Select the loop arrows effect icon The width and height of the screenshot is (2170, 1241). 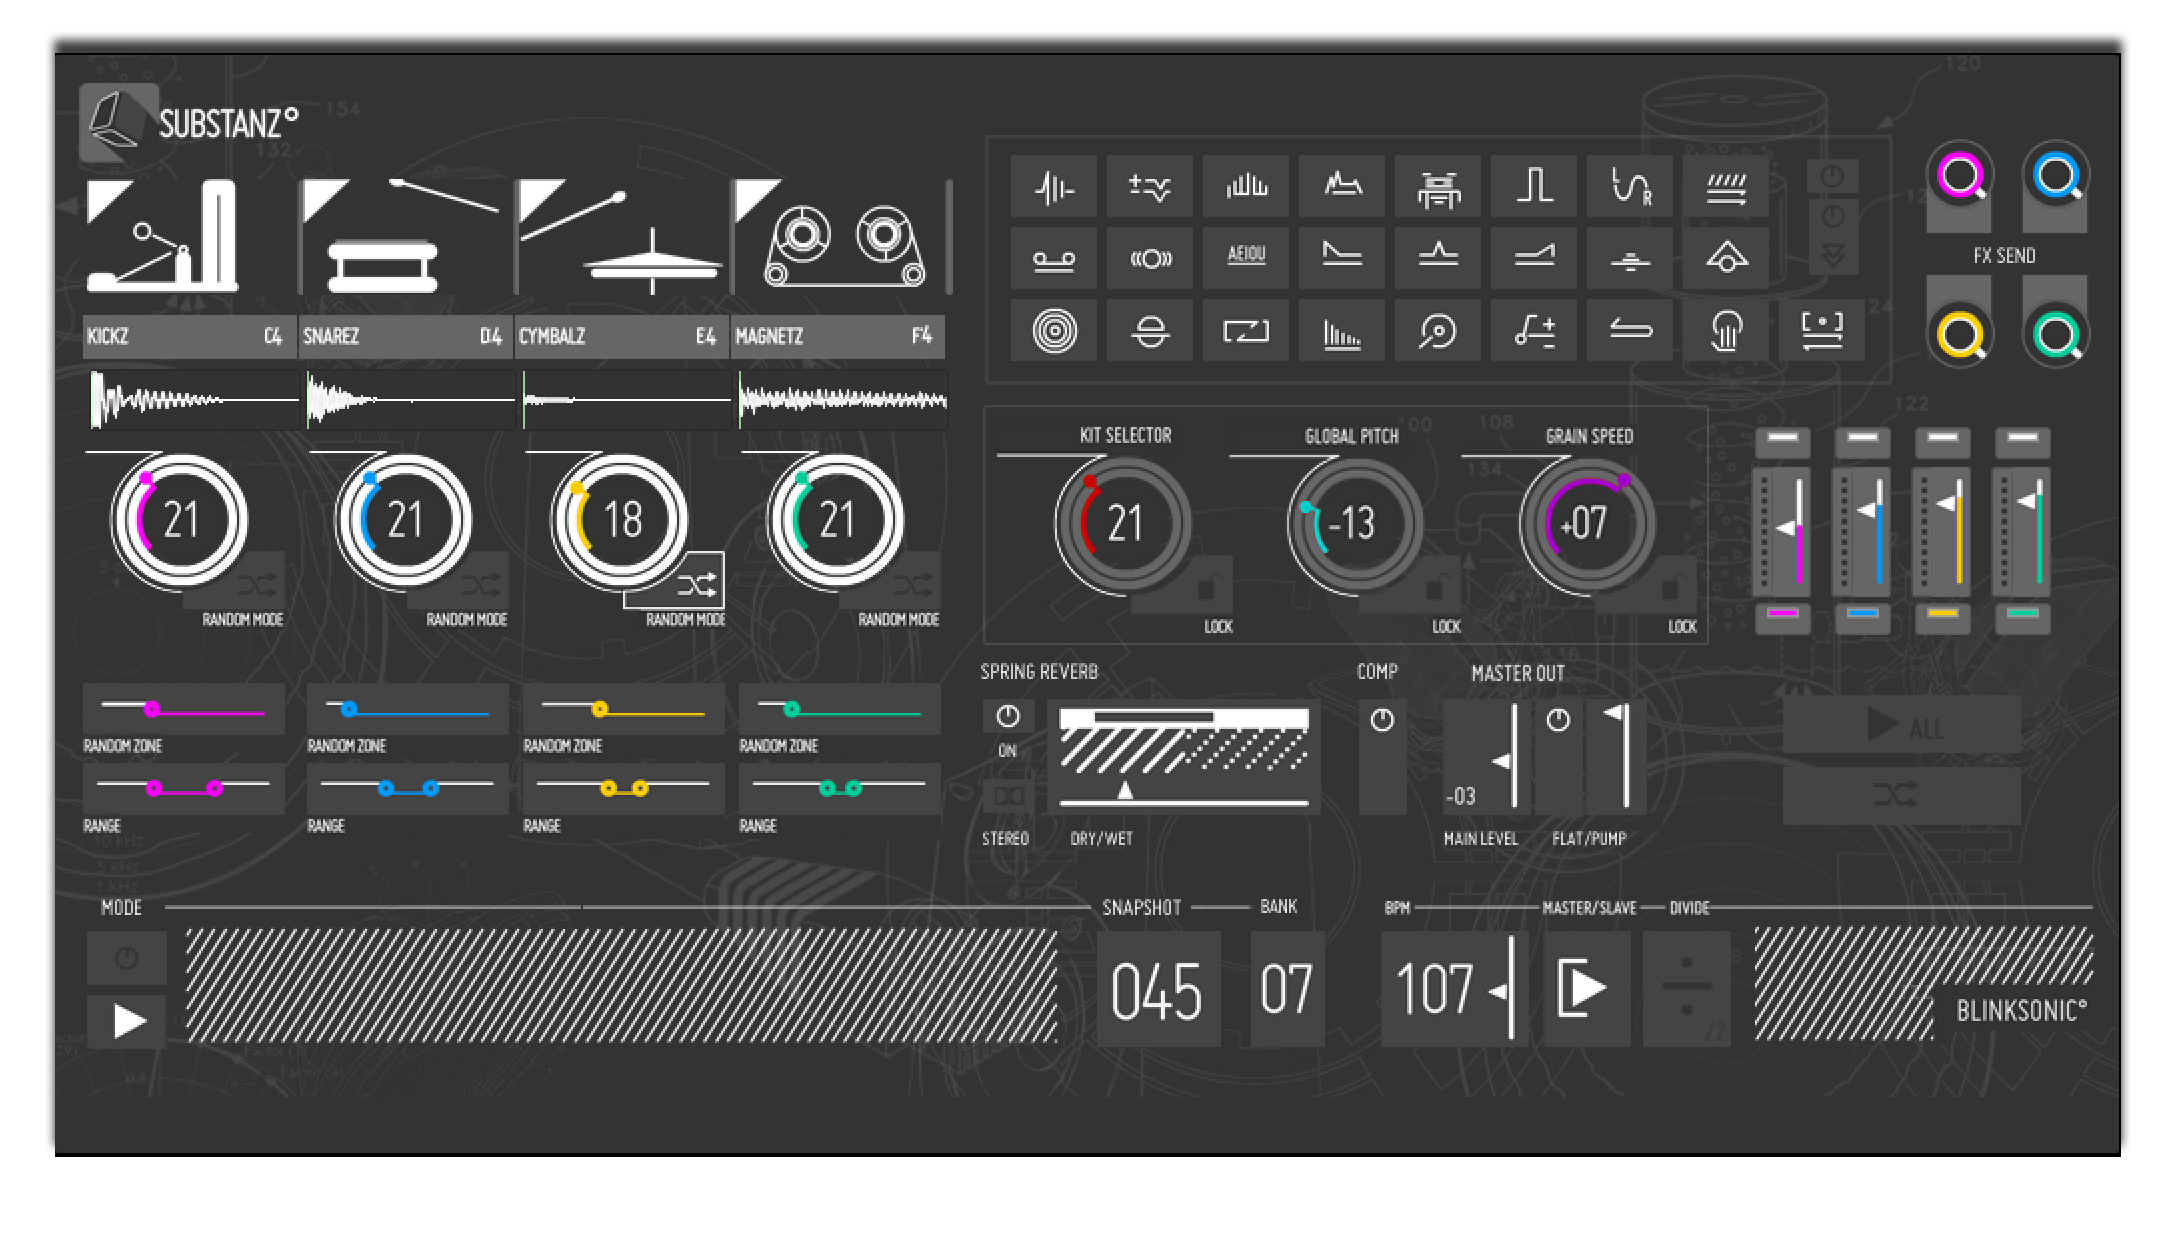(x=1246, y=330)
